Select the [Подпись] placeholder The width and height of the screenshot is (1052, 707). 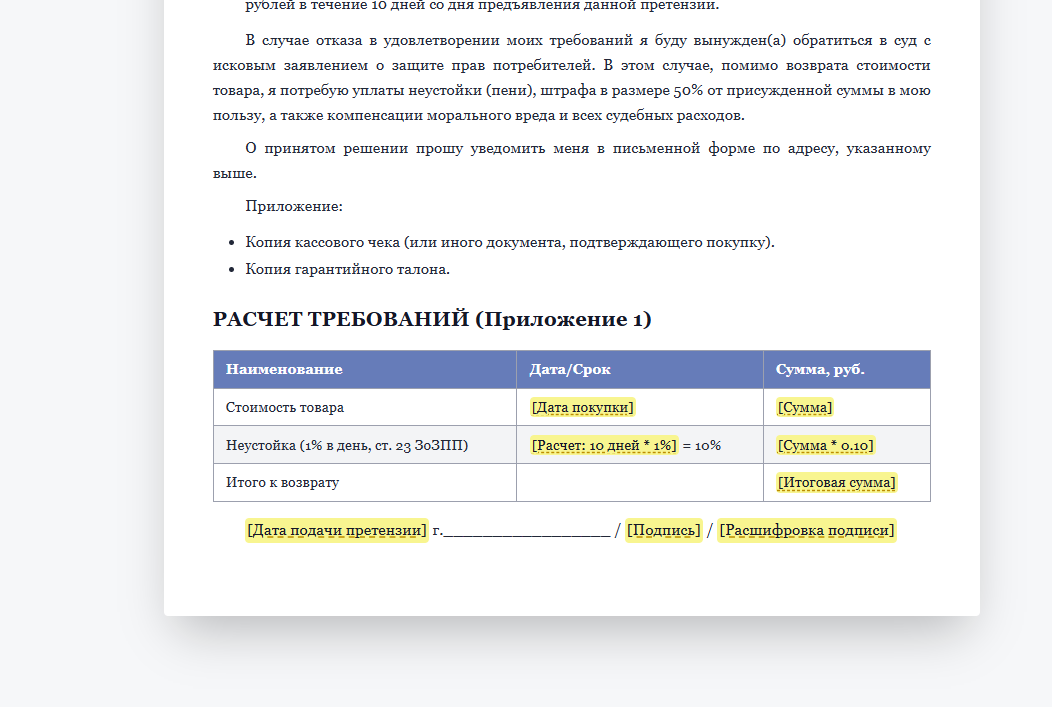click(x=664, y=530)
